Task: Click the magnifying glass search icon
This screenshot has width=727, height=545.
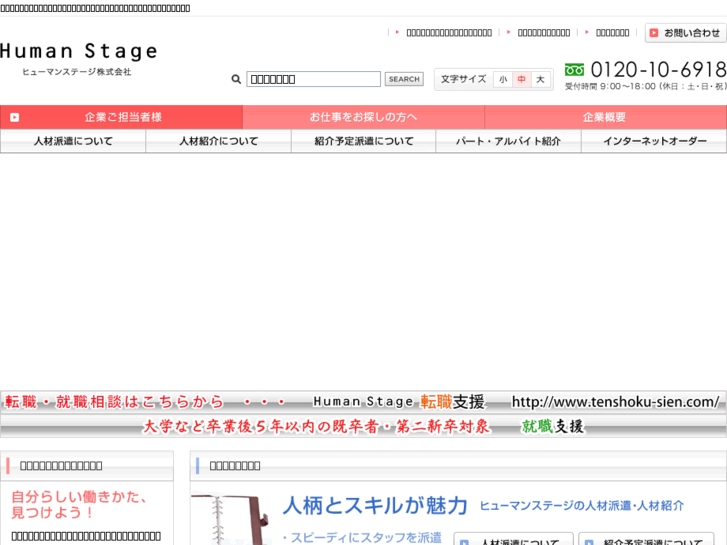Action: 236,79
